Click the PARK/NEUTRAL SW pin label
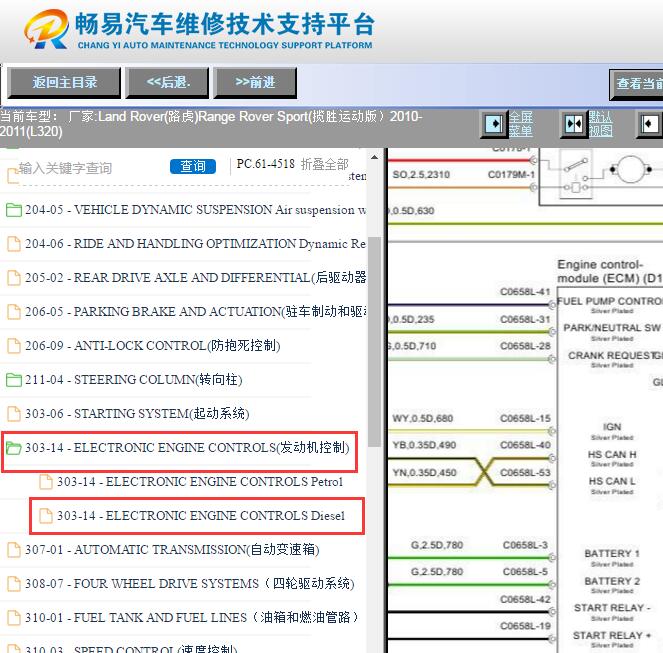This screenshot has height=653, width=663. pos(612,328)
